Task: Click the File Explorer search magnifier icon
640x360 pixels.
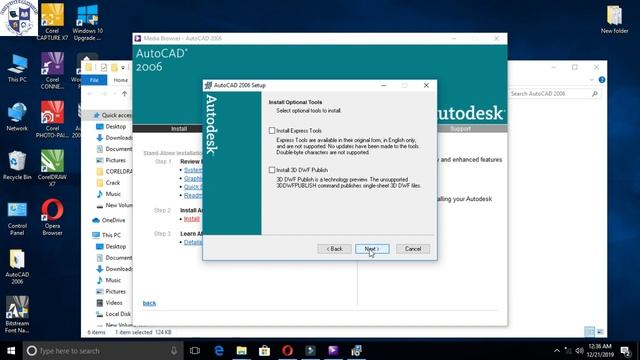Action: (595, 94)
